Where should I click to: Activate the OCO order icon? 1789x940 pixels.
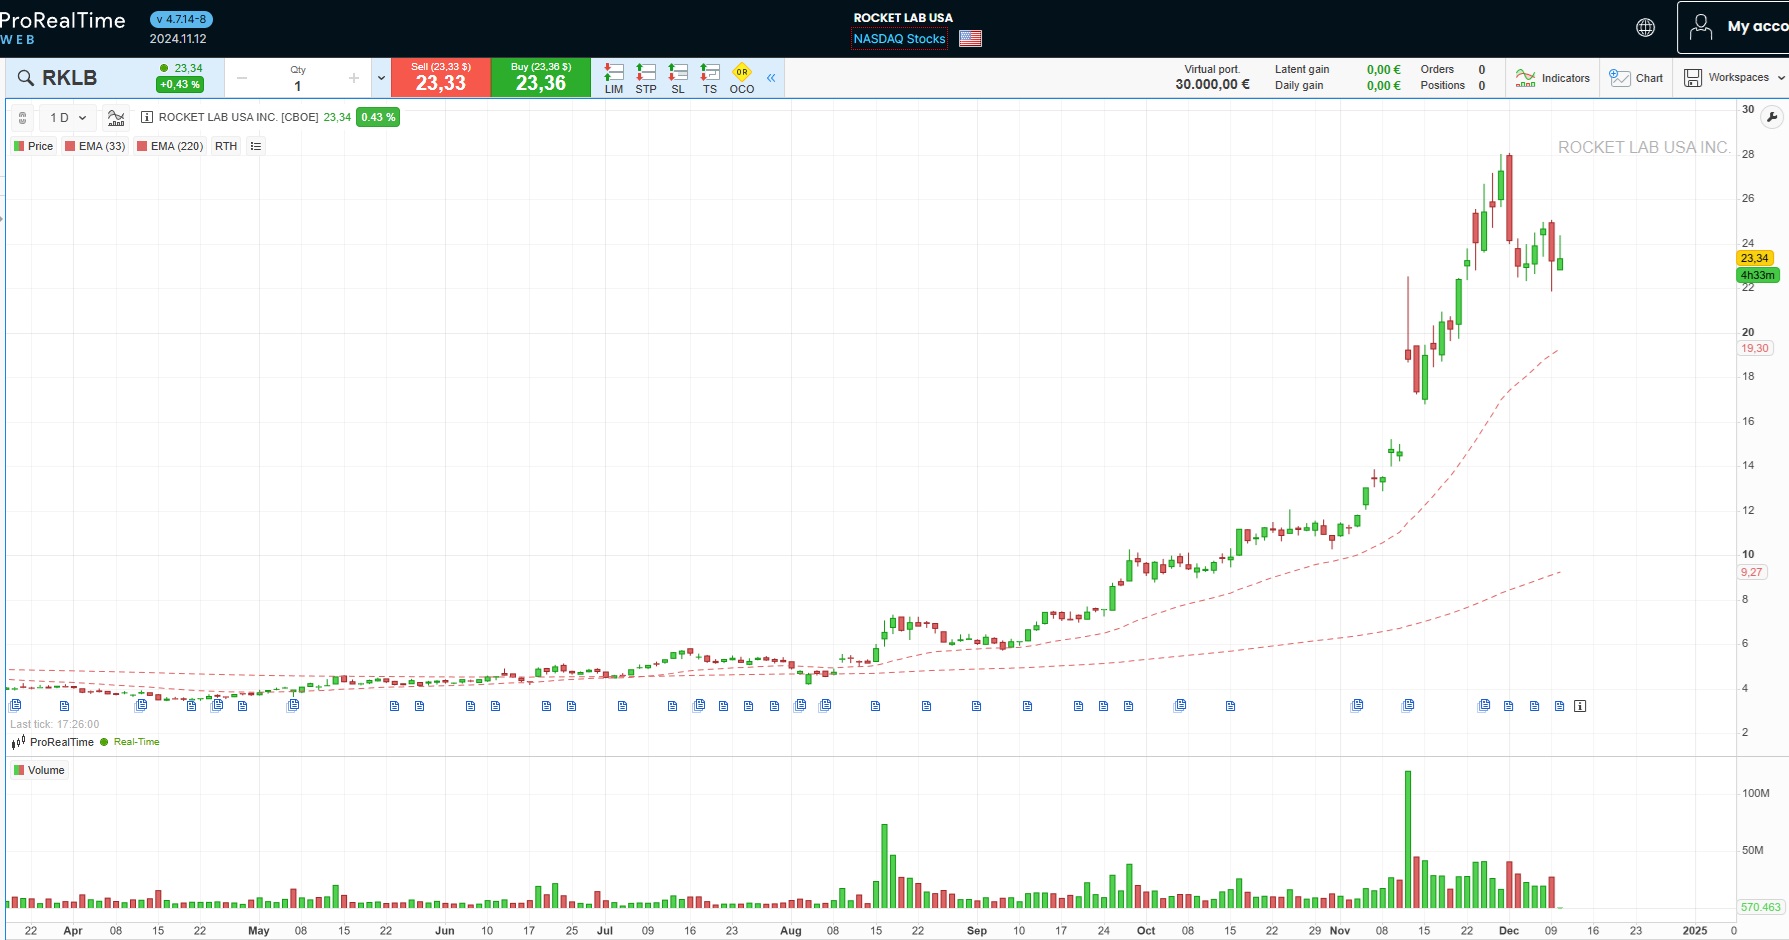point(742,78)
